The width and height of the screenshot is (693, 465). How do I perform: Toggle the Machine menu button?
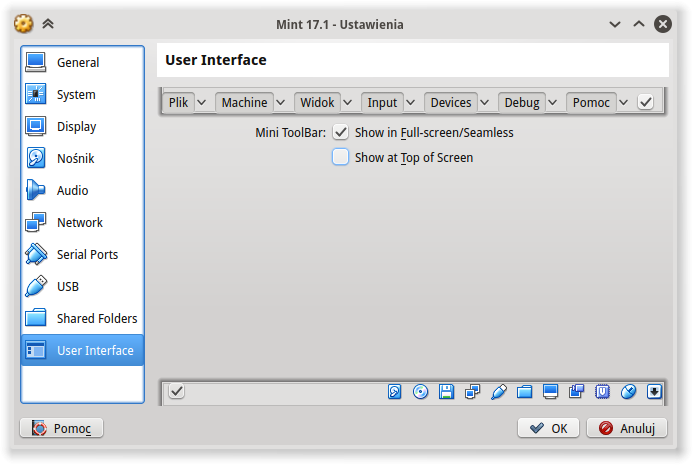244,103
